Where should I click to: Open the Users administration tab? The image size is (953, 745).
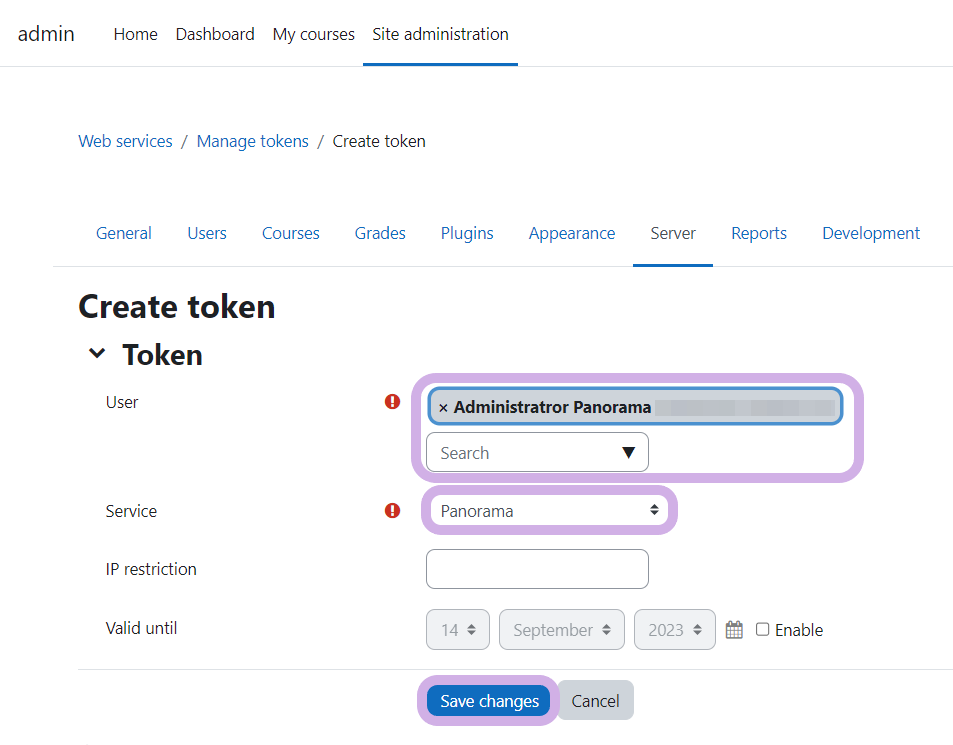coord(207,233)
